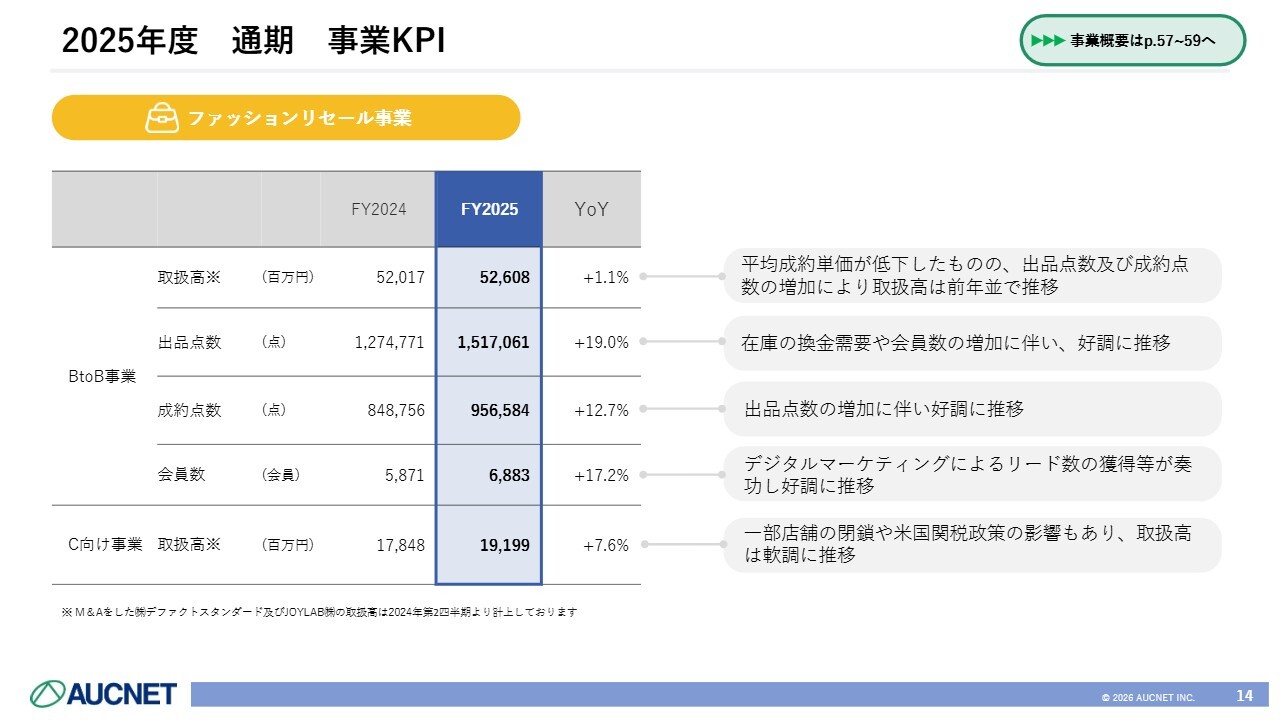Click the green triple-arrow icon
Image resolution: width=1280 pixels, height=720 pixels.
pyautogui.click(x=1046, y=41)
